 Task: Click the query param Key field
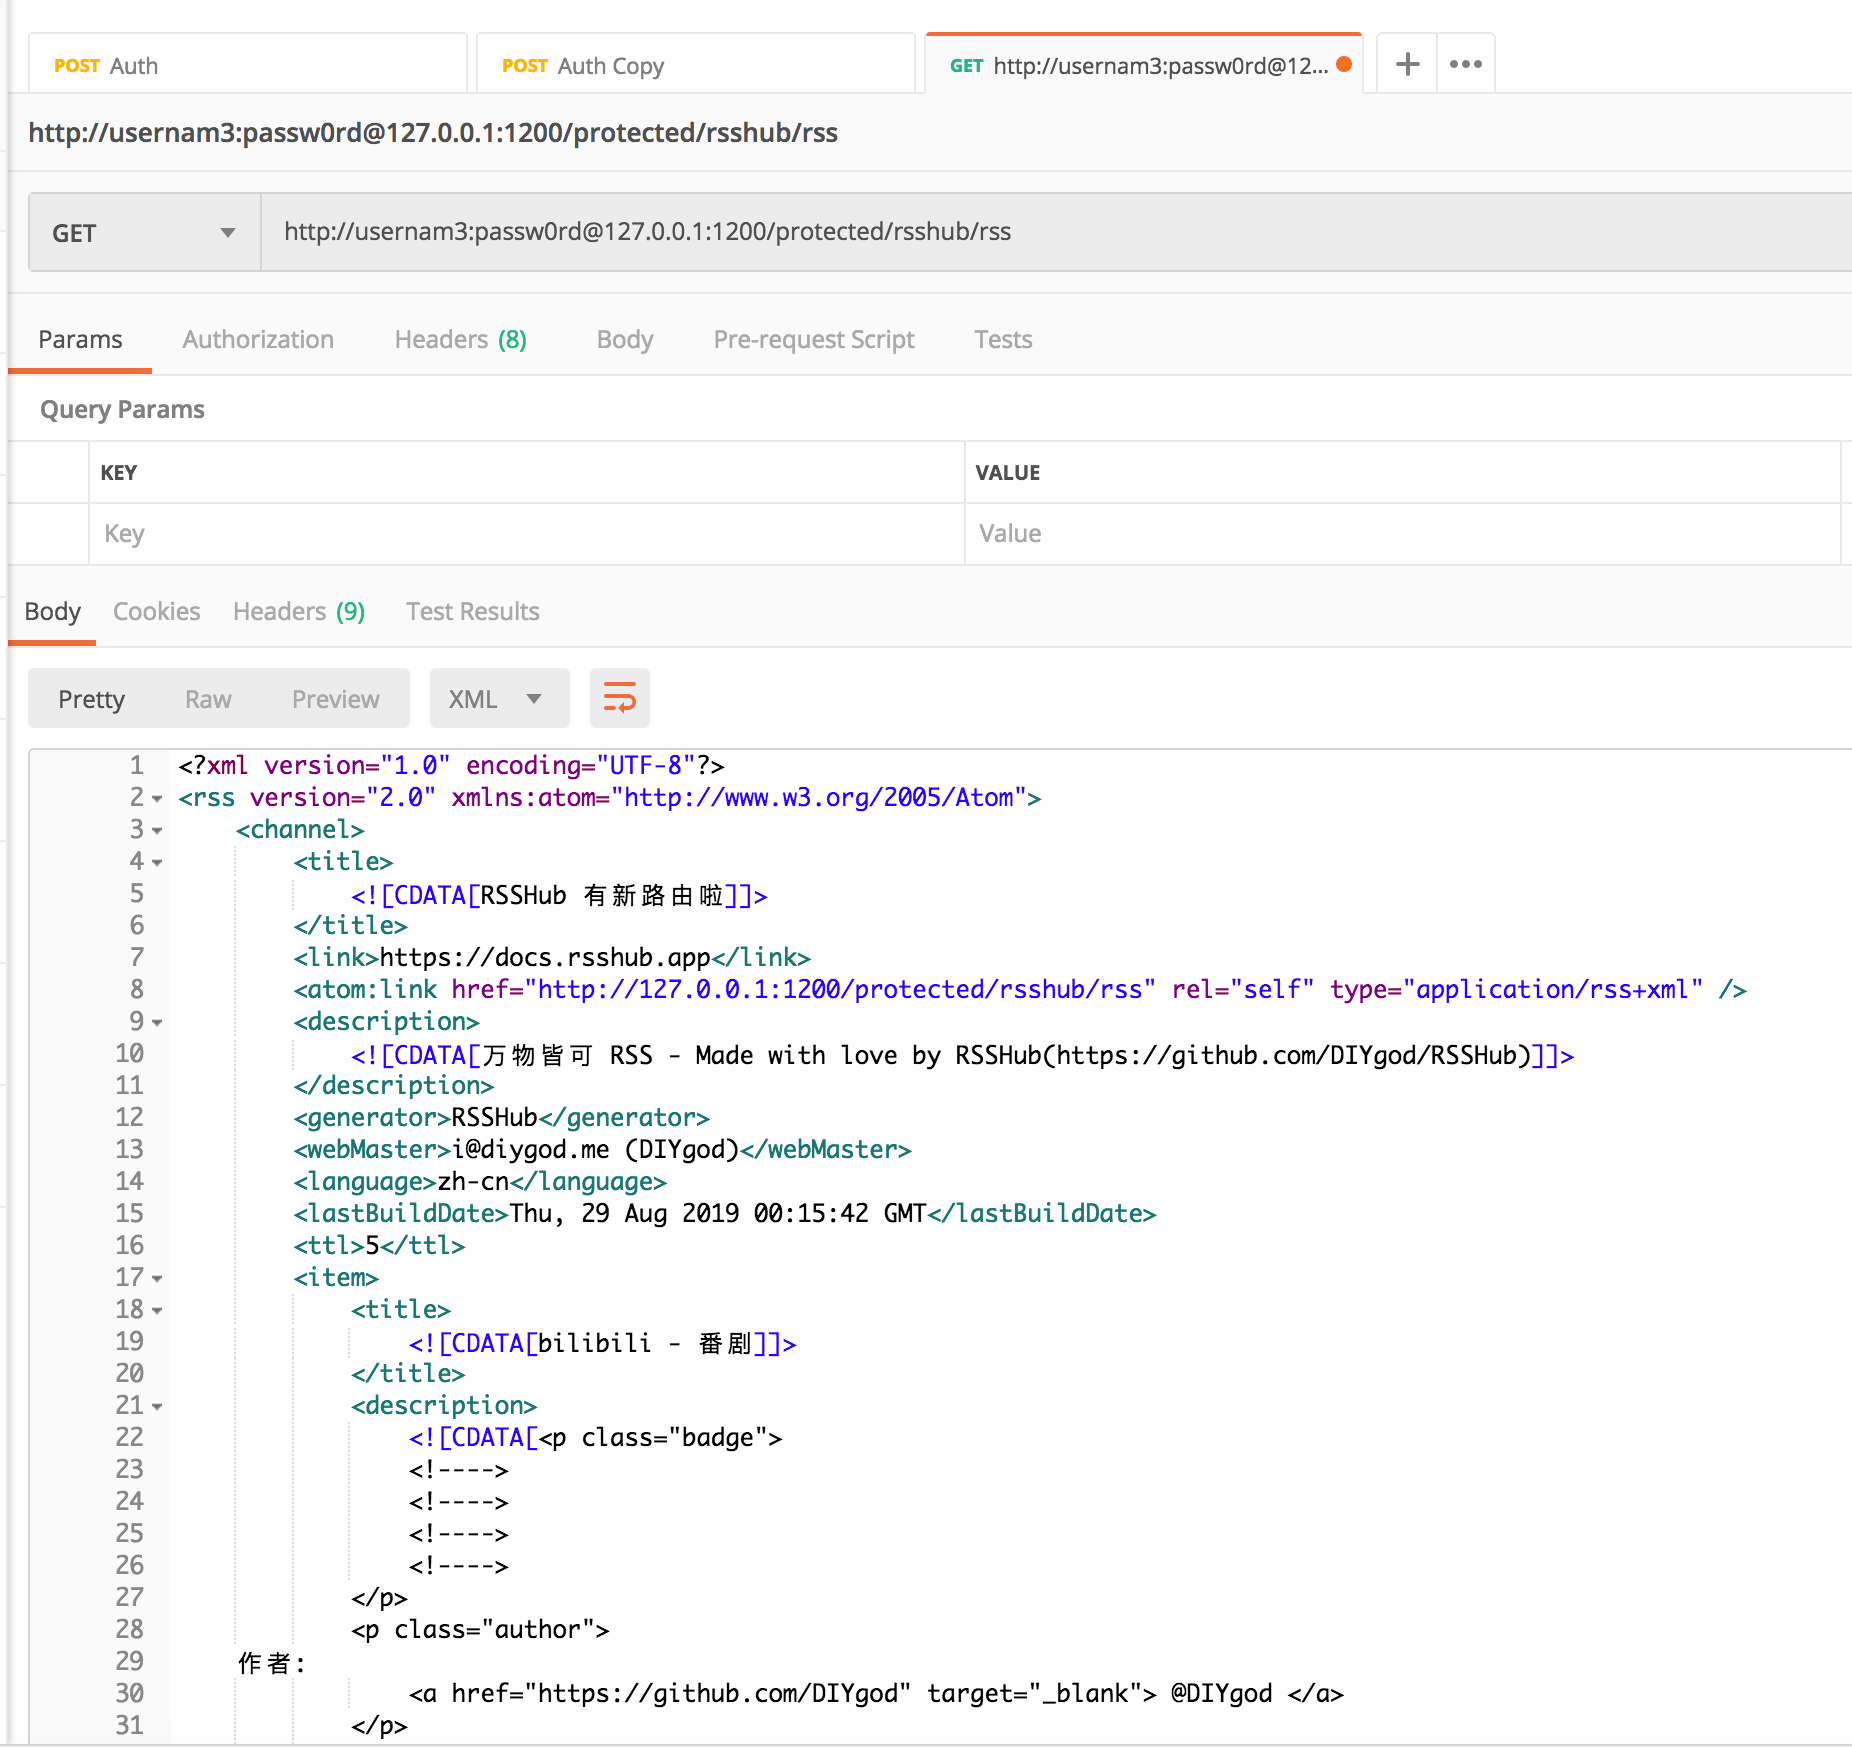[527, 534]
